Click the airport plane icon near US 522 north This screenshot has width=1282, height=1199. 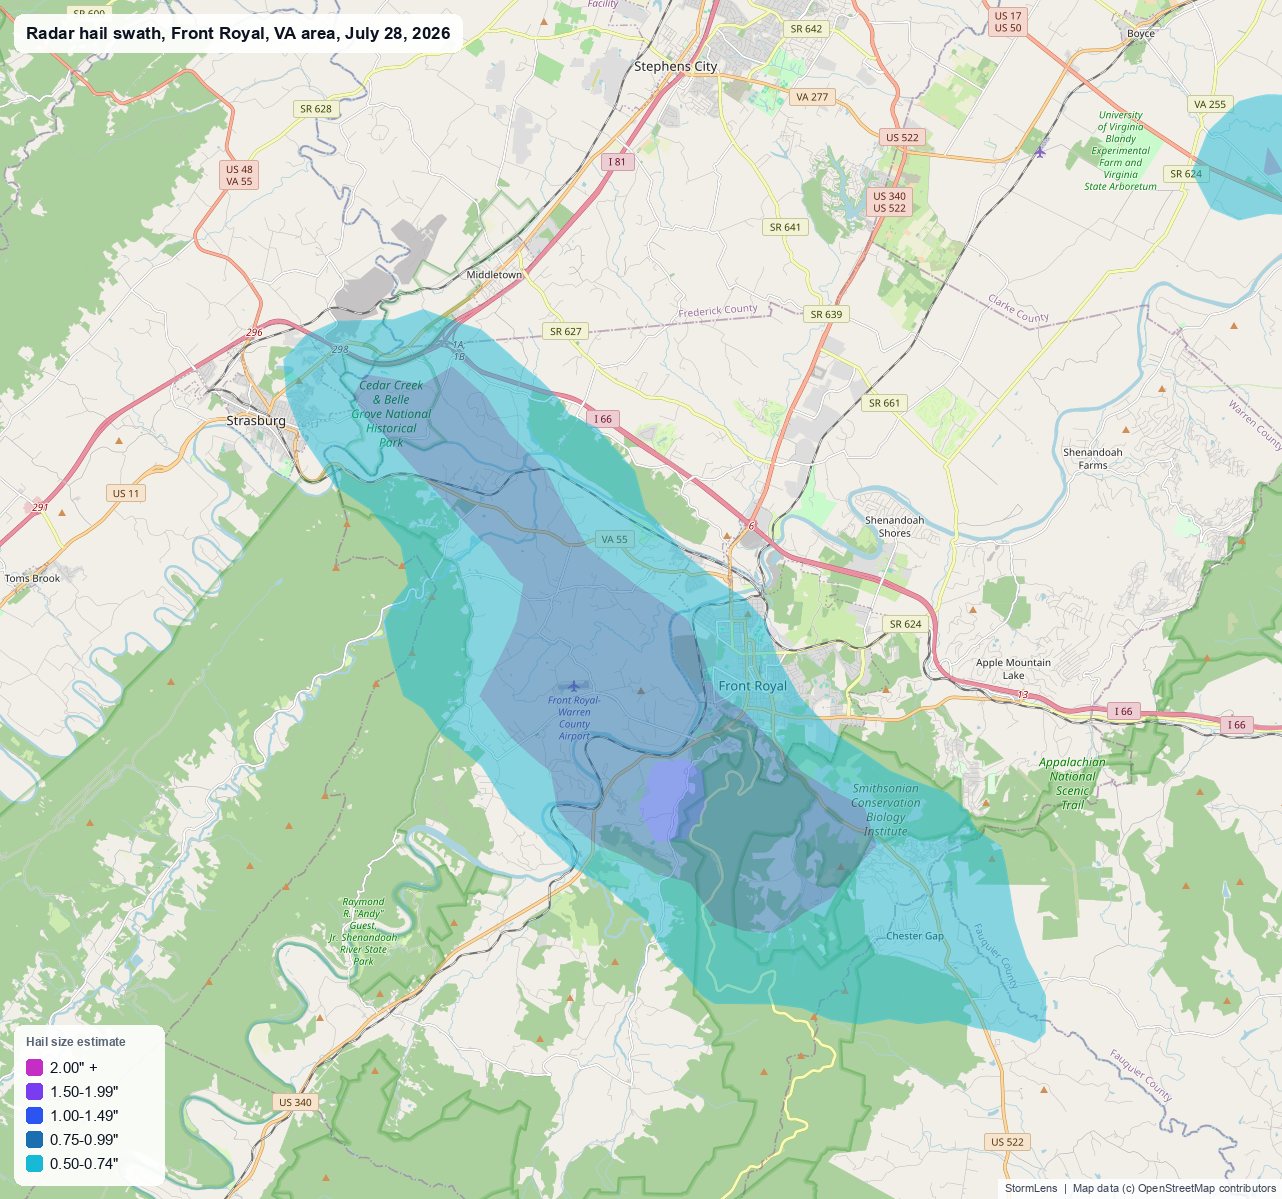coord(1040,152)
